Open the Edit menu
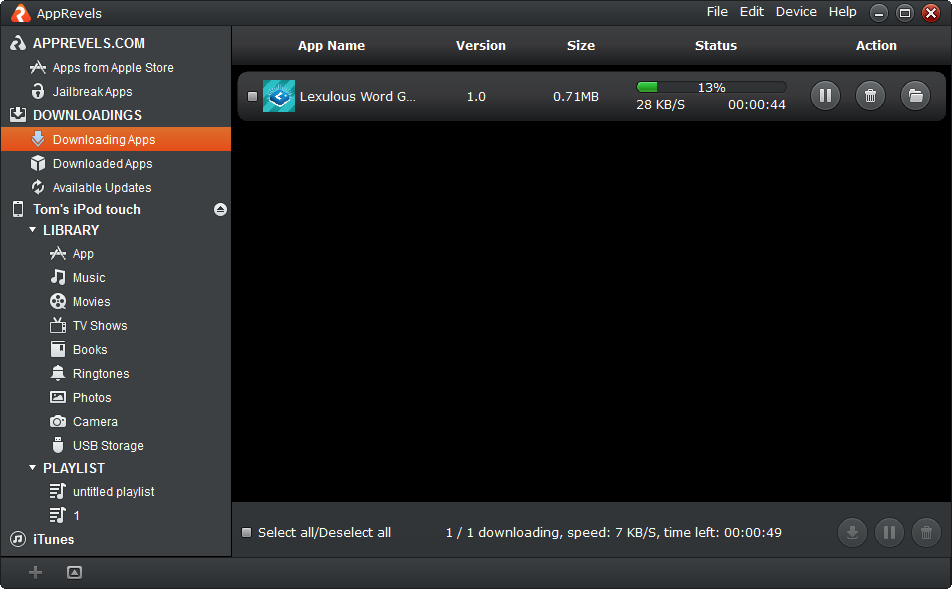This screenshot has height=589, width=952. 752,12
